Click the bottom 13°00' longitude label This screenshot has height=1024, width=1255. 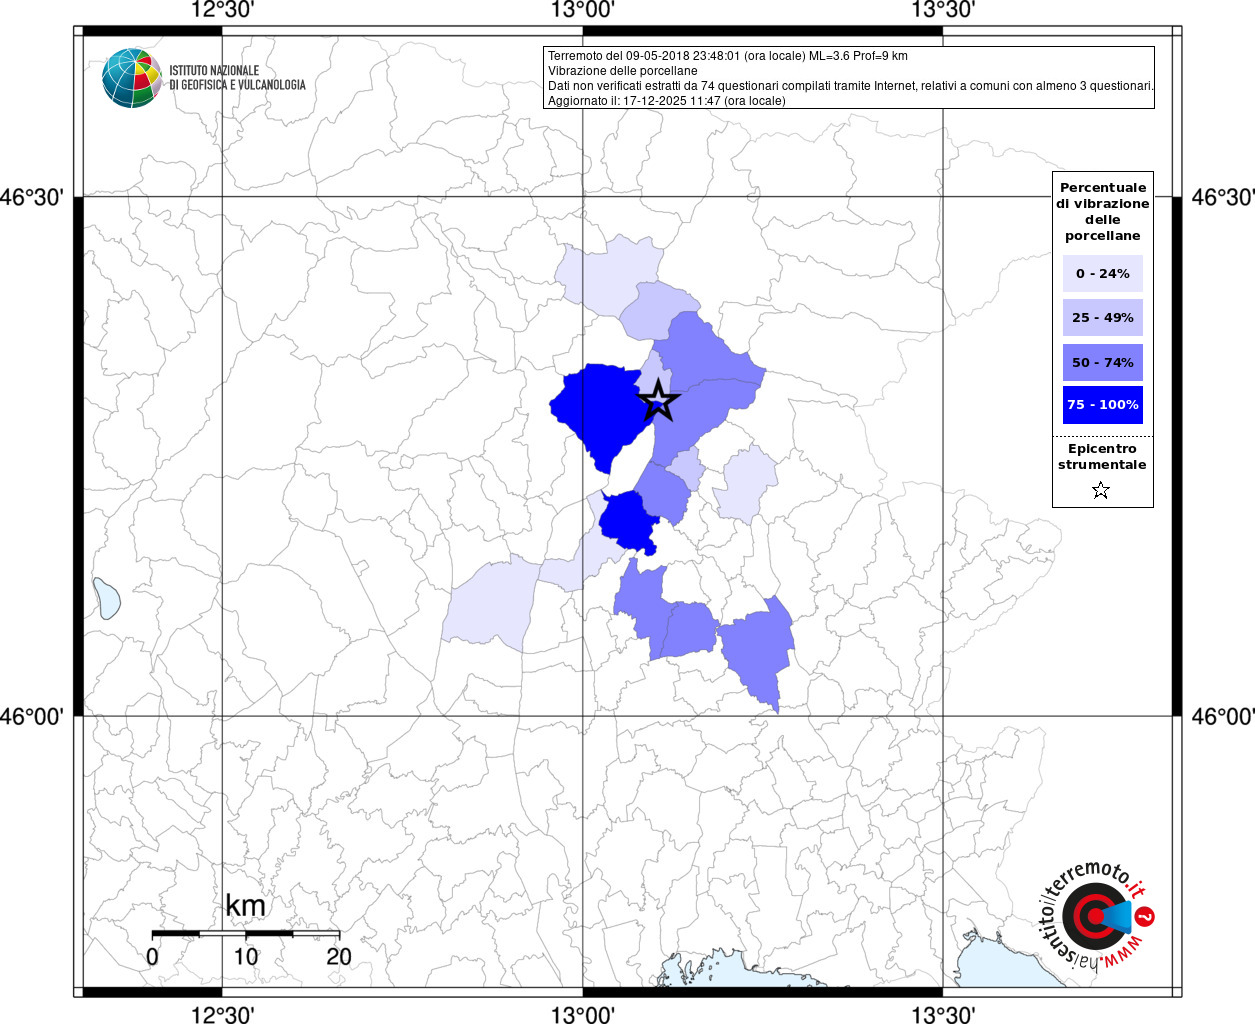(x=583, y=1014)
